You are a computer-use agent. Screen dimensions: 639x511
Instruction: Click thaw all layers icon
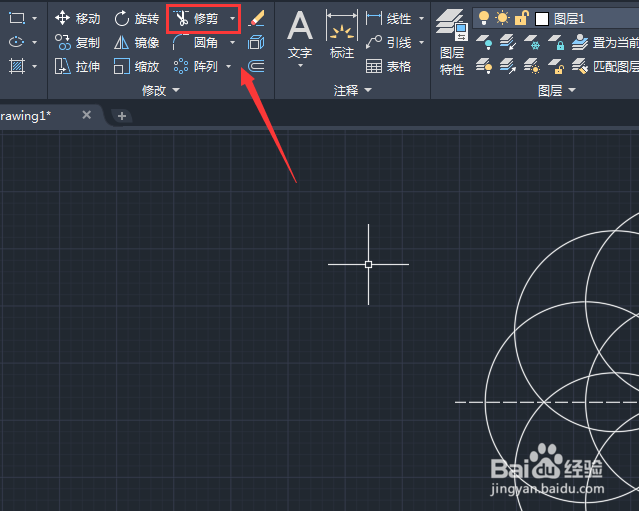coord(532,66)
